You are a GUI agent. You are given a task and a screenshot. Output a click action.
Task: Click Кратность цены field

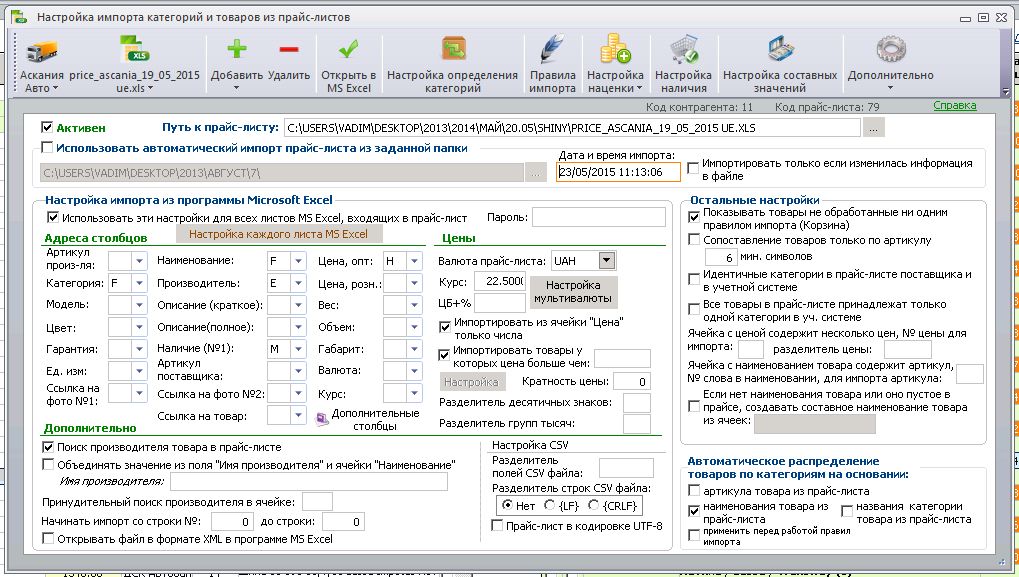632,381
